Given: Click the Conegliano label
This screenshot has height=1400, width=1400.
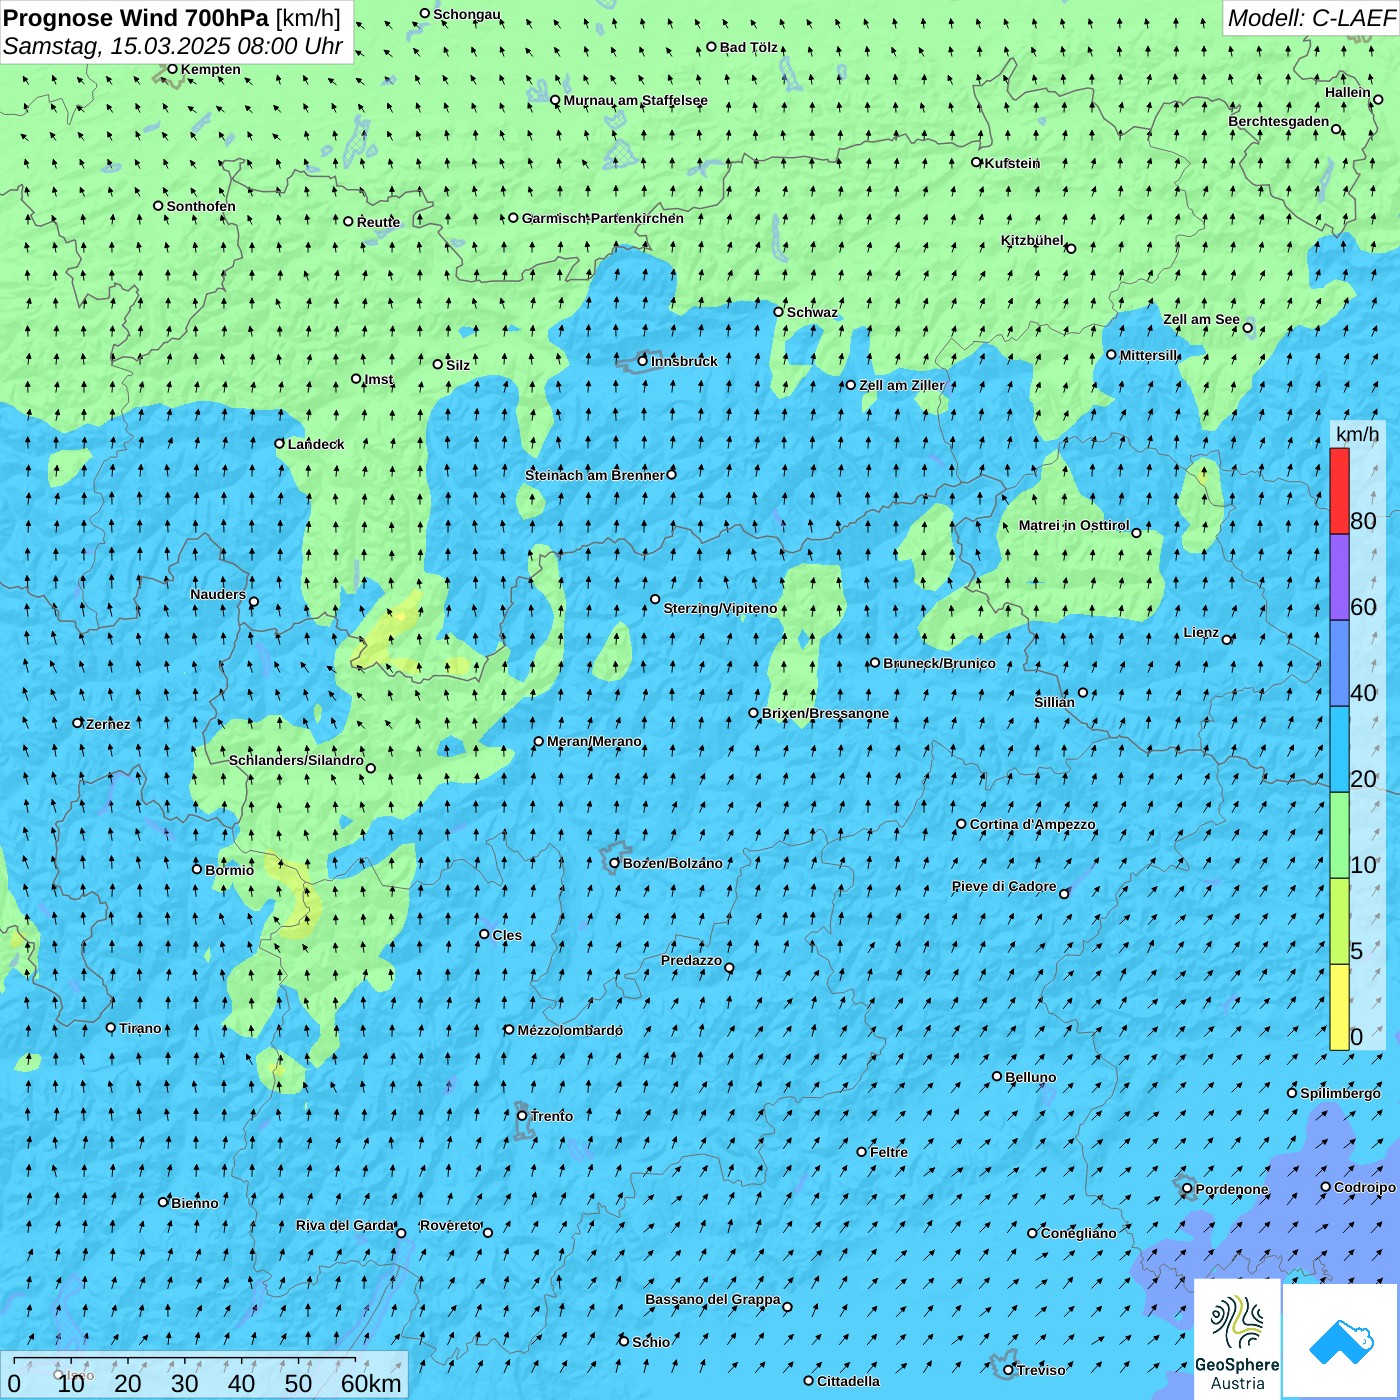Looking at the screenshot, I should 1078,1233.
